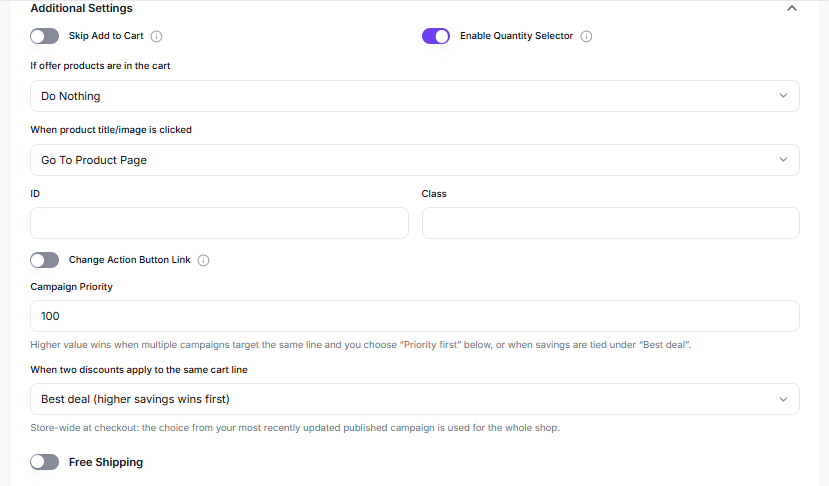Image resolution: width=829 pixels, height=486 pixels.
Task: Click label When two discounts apply to the same cart line
Action: click(x=139, y=370)
